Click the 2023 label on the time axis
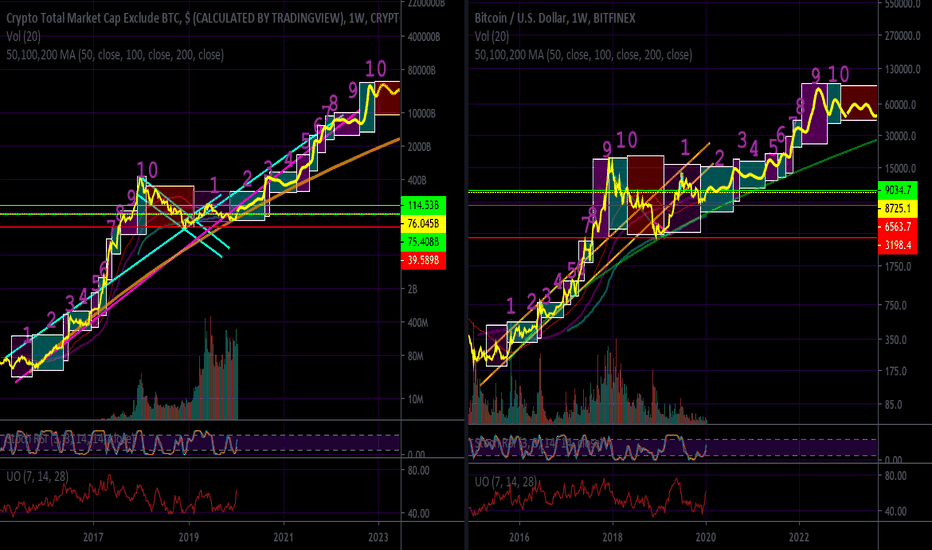This screenshot has width=932, height=550. point(378,538)
